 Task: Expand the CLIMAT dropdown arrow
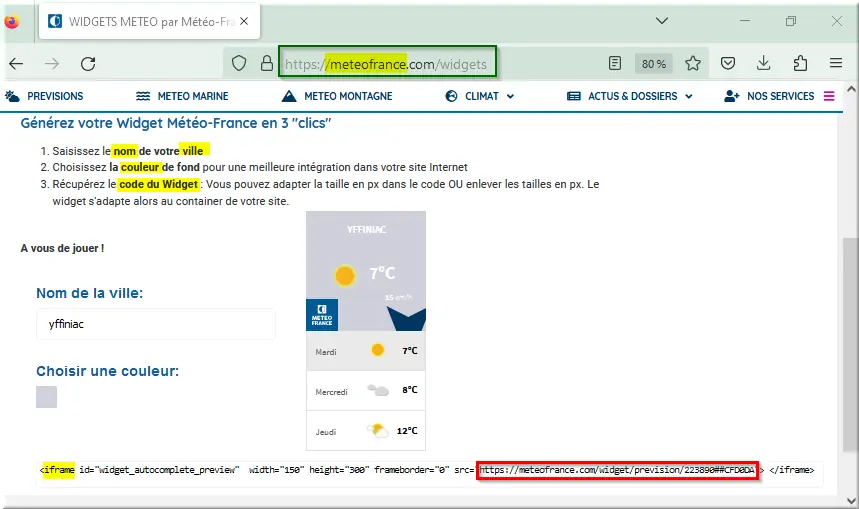click(x=511, y=96)
